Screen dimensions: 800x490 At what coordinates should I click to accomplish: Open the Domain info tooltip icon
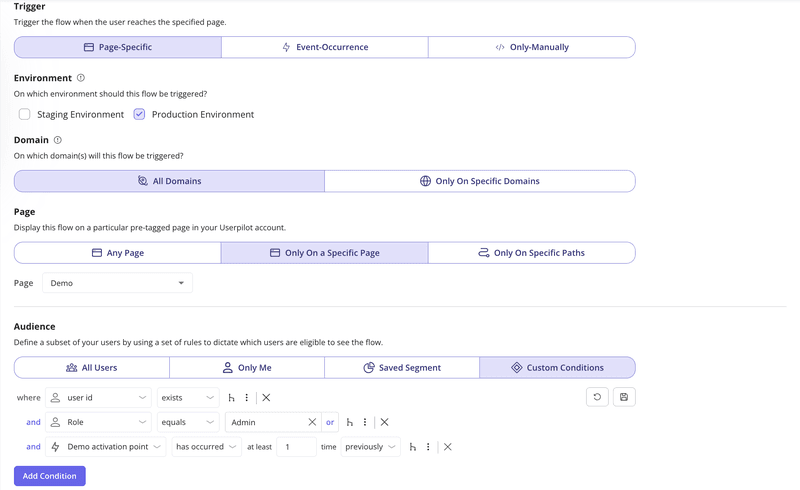58,140
